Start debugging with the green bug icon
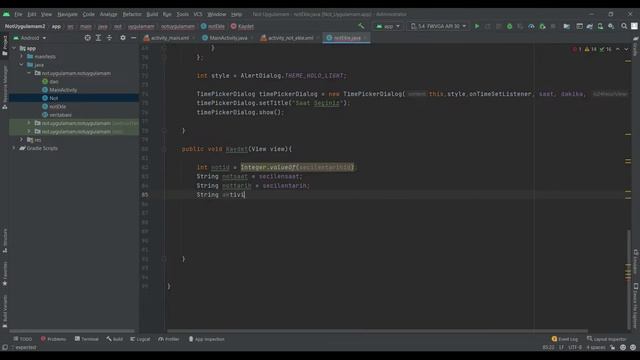 tap(509, 26)
